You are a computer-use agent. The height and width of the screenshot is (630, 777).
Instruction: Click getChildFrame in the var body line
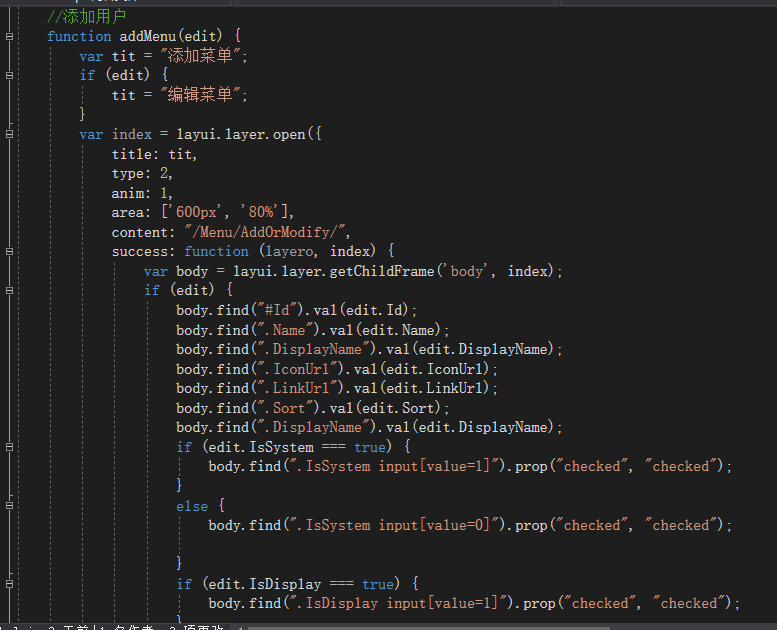click(382, 271)
